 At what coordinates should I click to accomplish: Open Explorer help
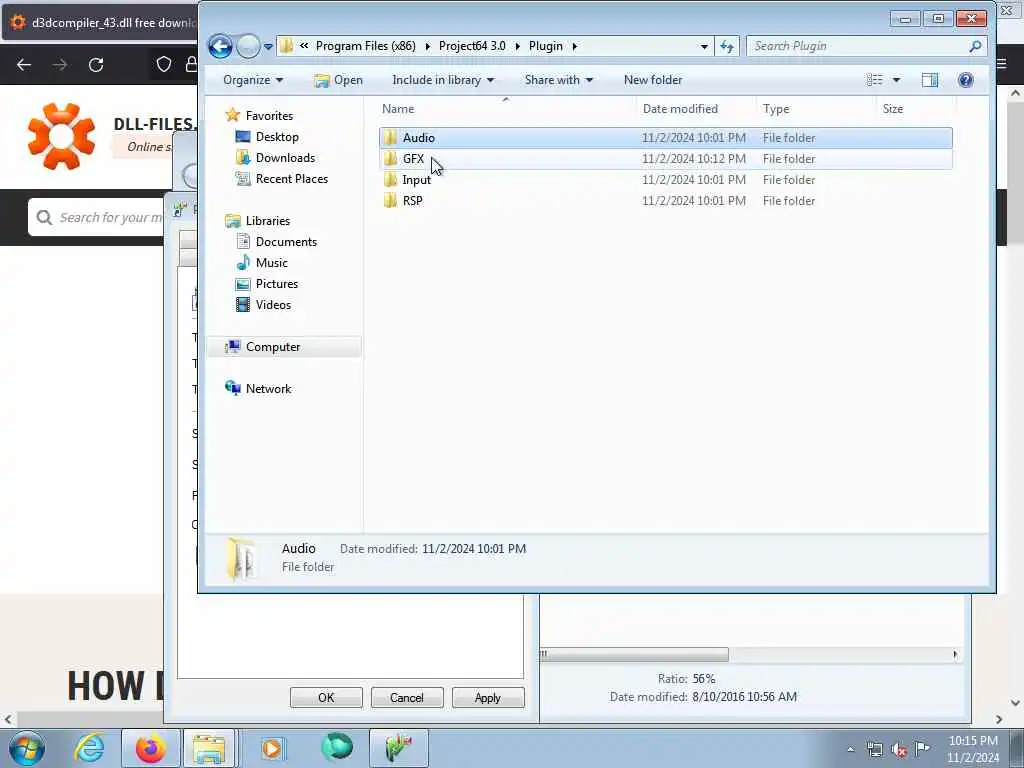965,80
